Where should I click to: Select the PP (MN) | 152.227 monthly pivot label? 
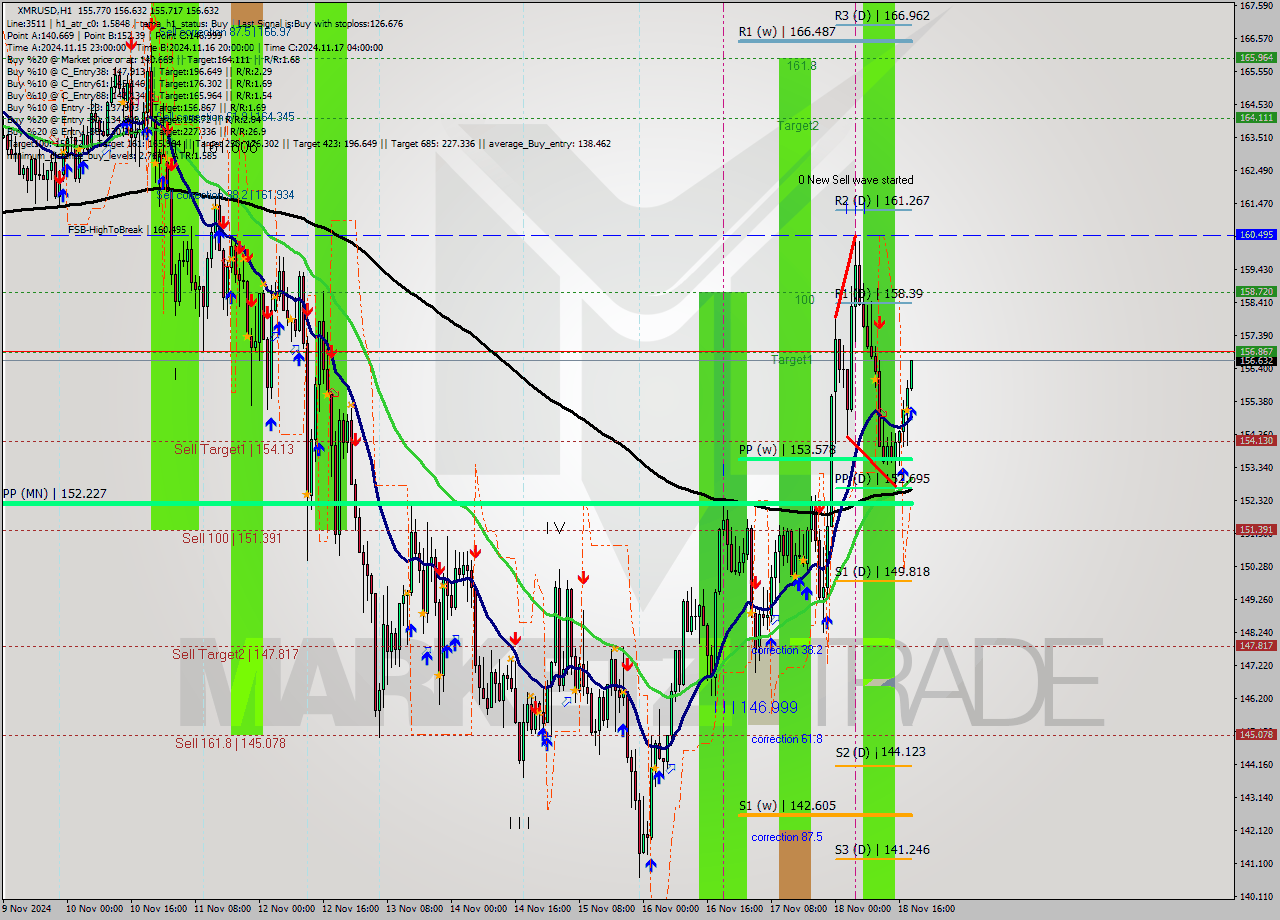point(54,494)
